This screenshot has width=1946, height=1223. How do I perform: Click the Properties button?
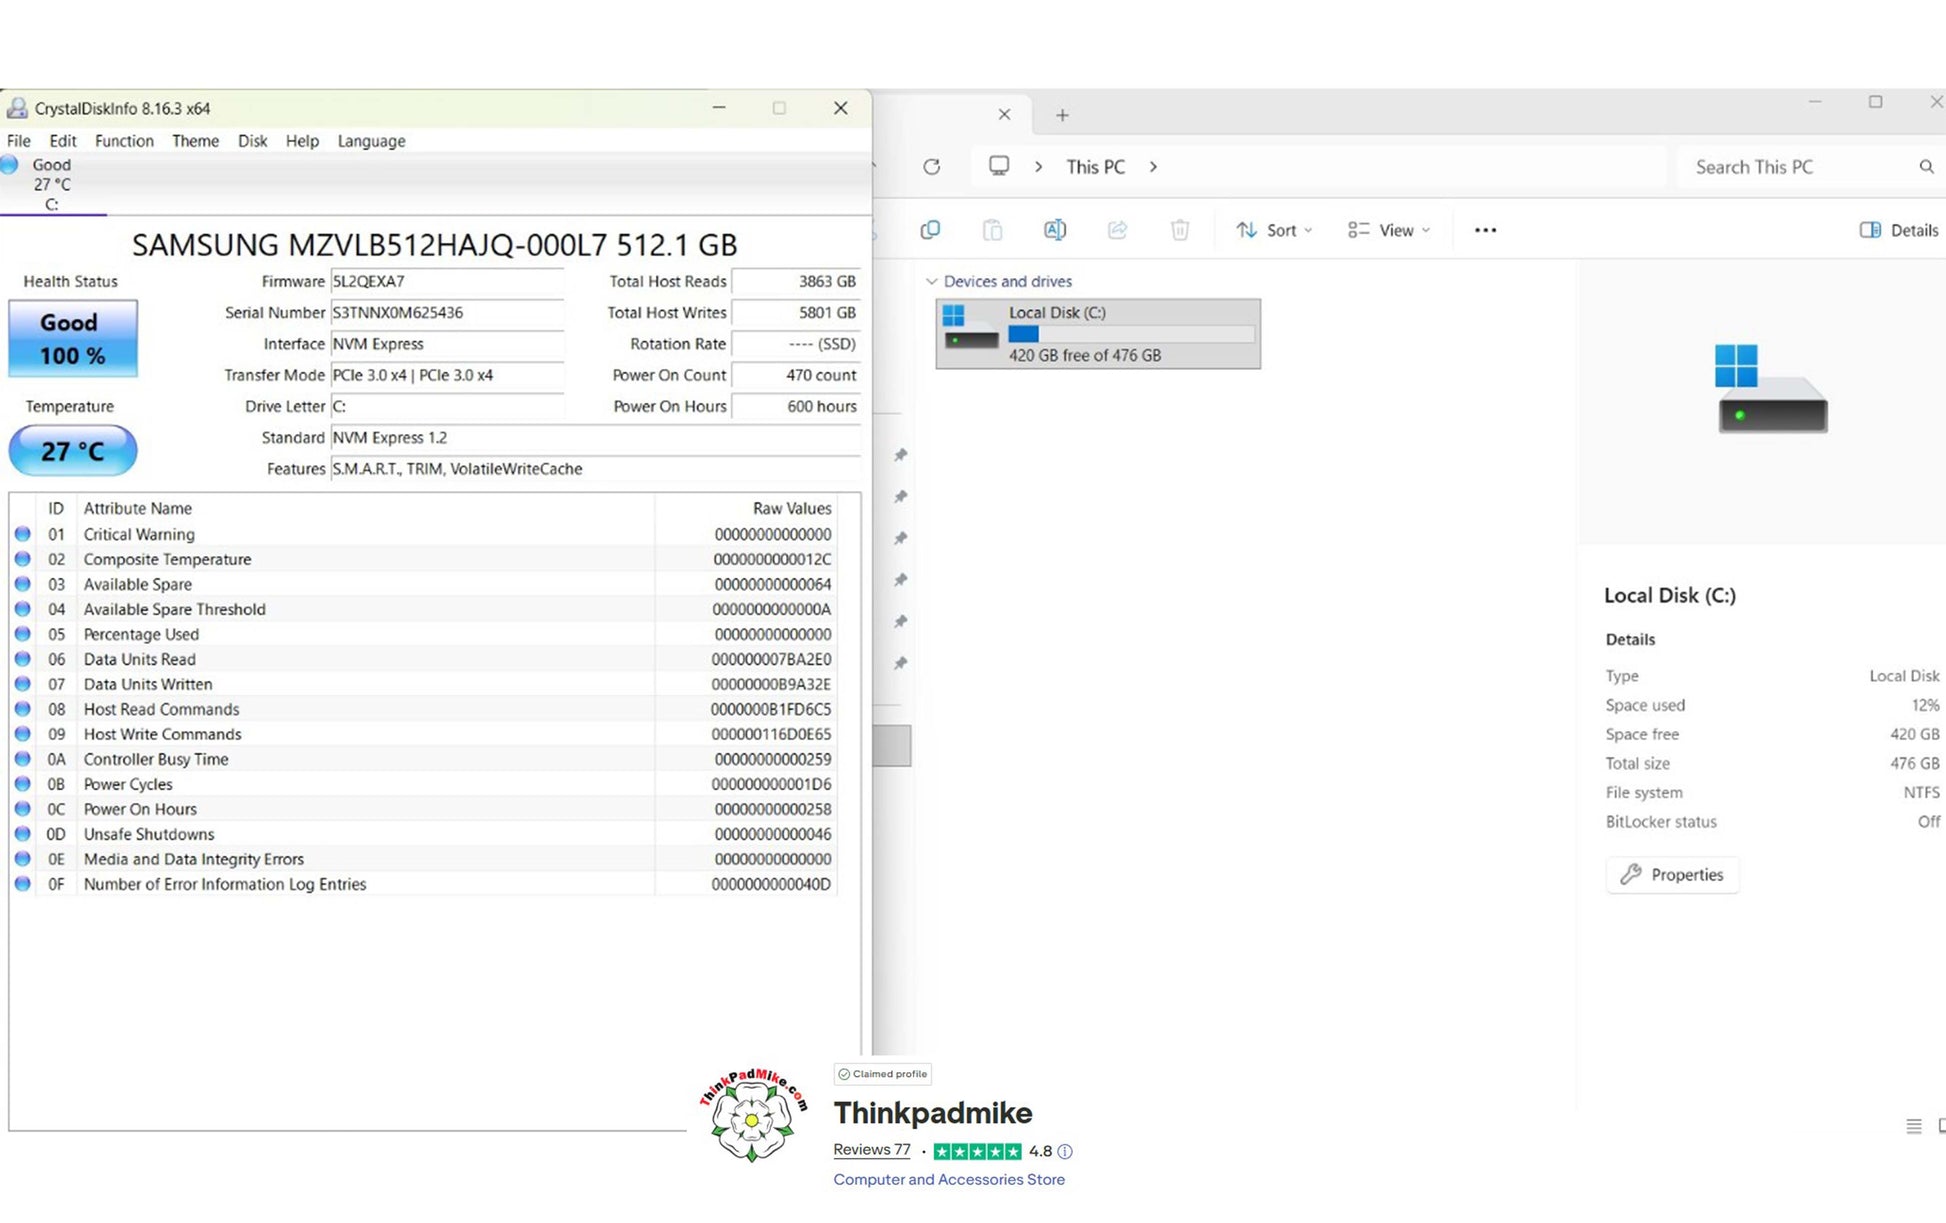tap(1672, 875)
